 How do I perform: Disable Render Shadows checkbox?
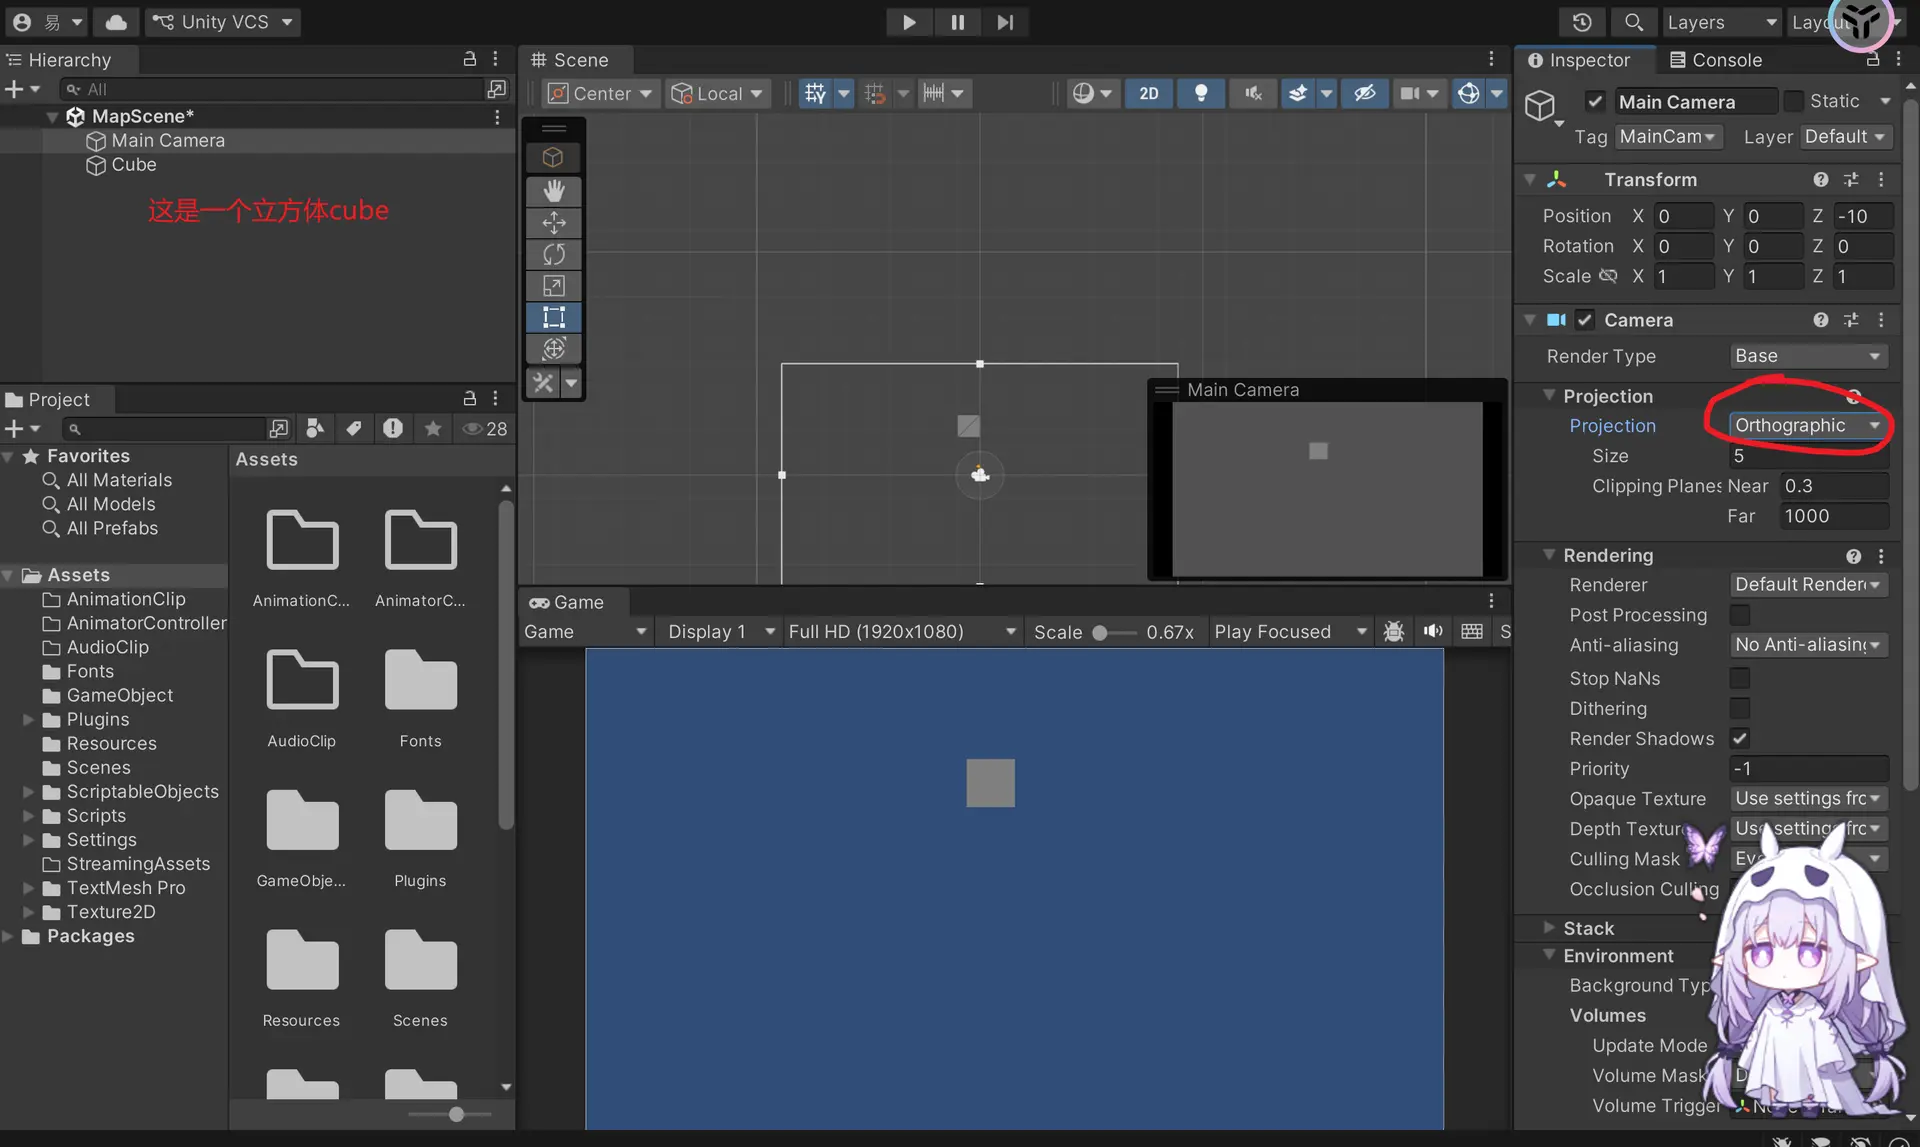tap(1740, 738)
